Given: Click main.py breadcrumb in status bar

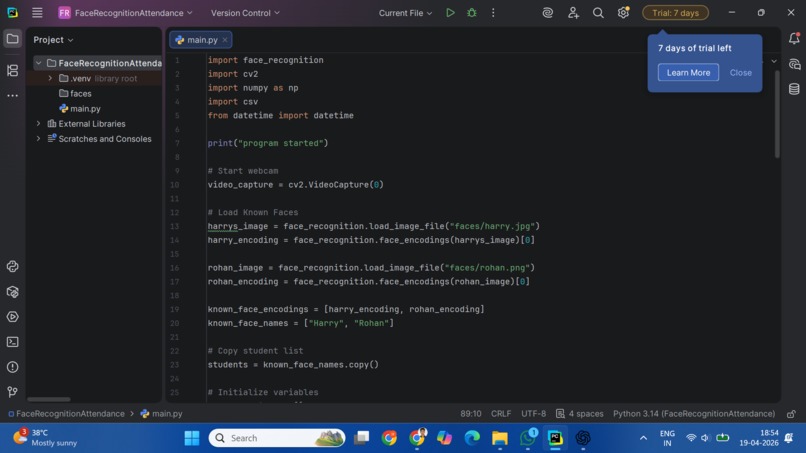Looking at the screenshot, I should [161, 414].
